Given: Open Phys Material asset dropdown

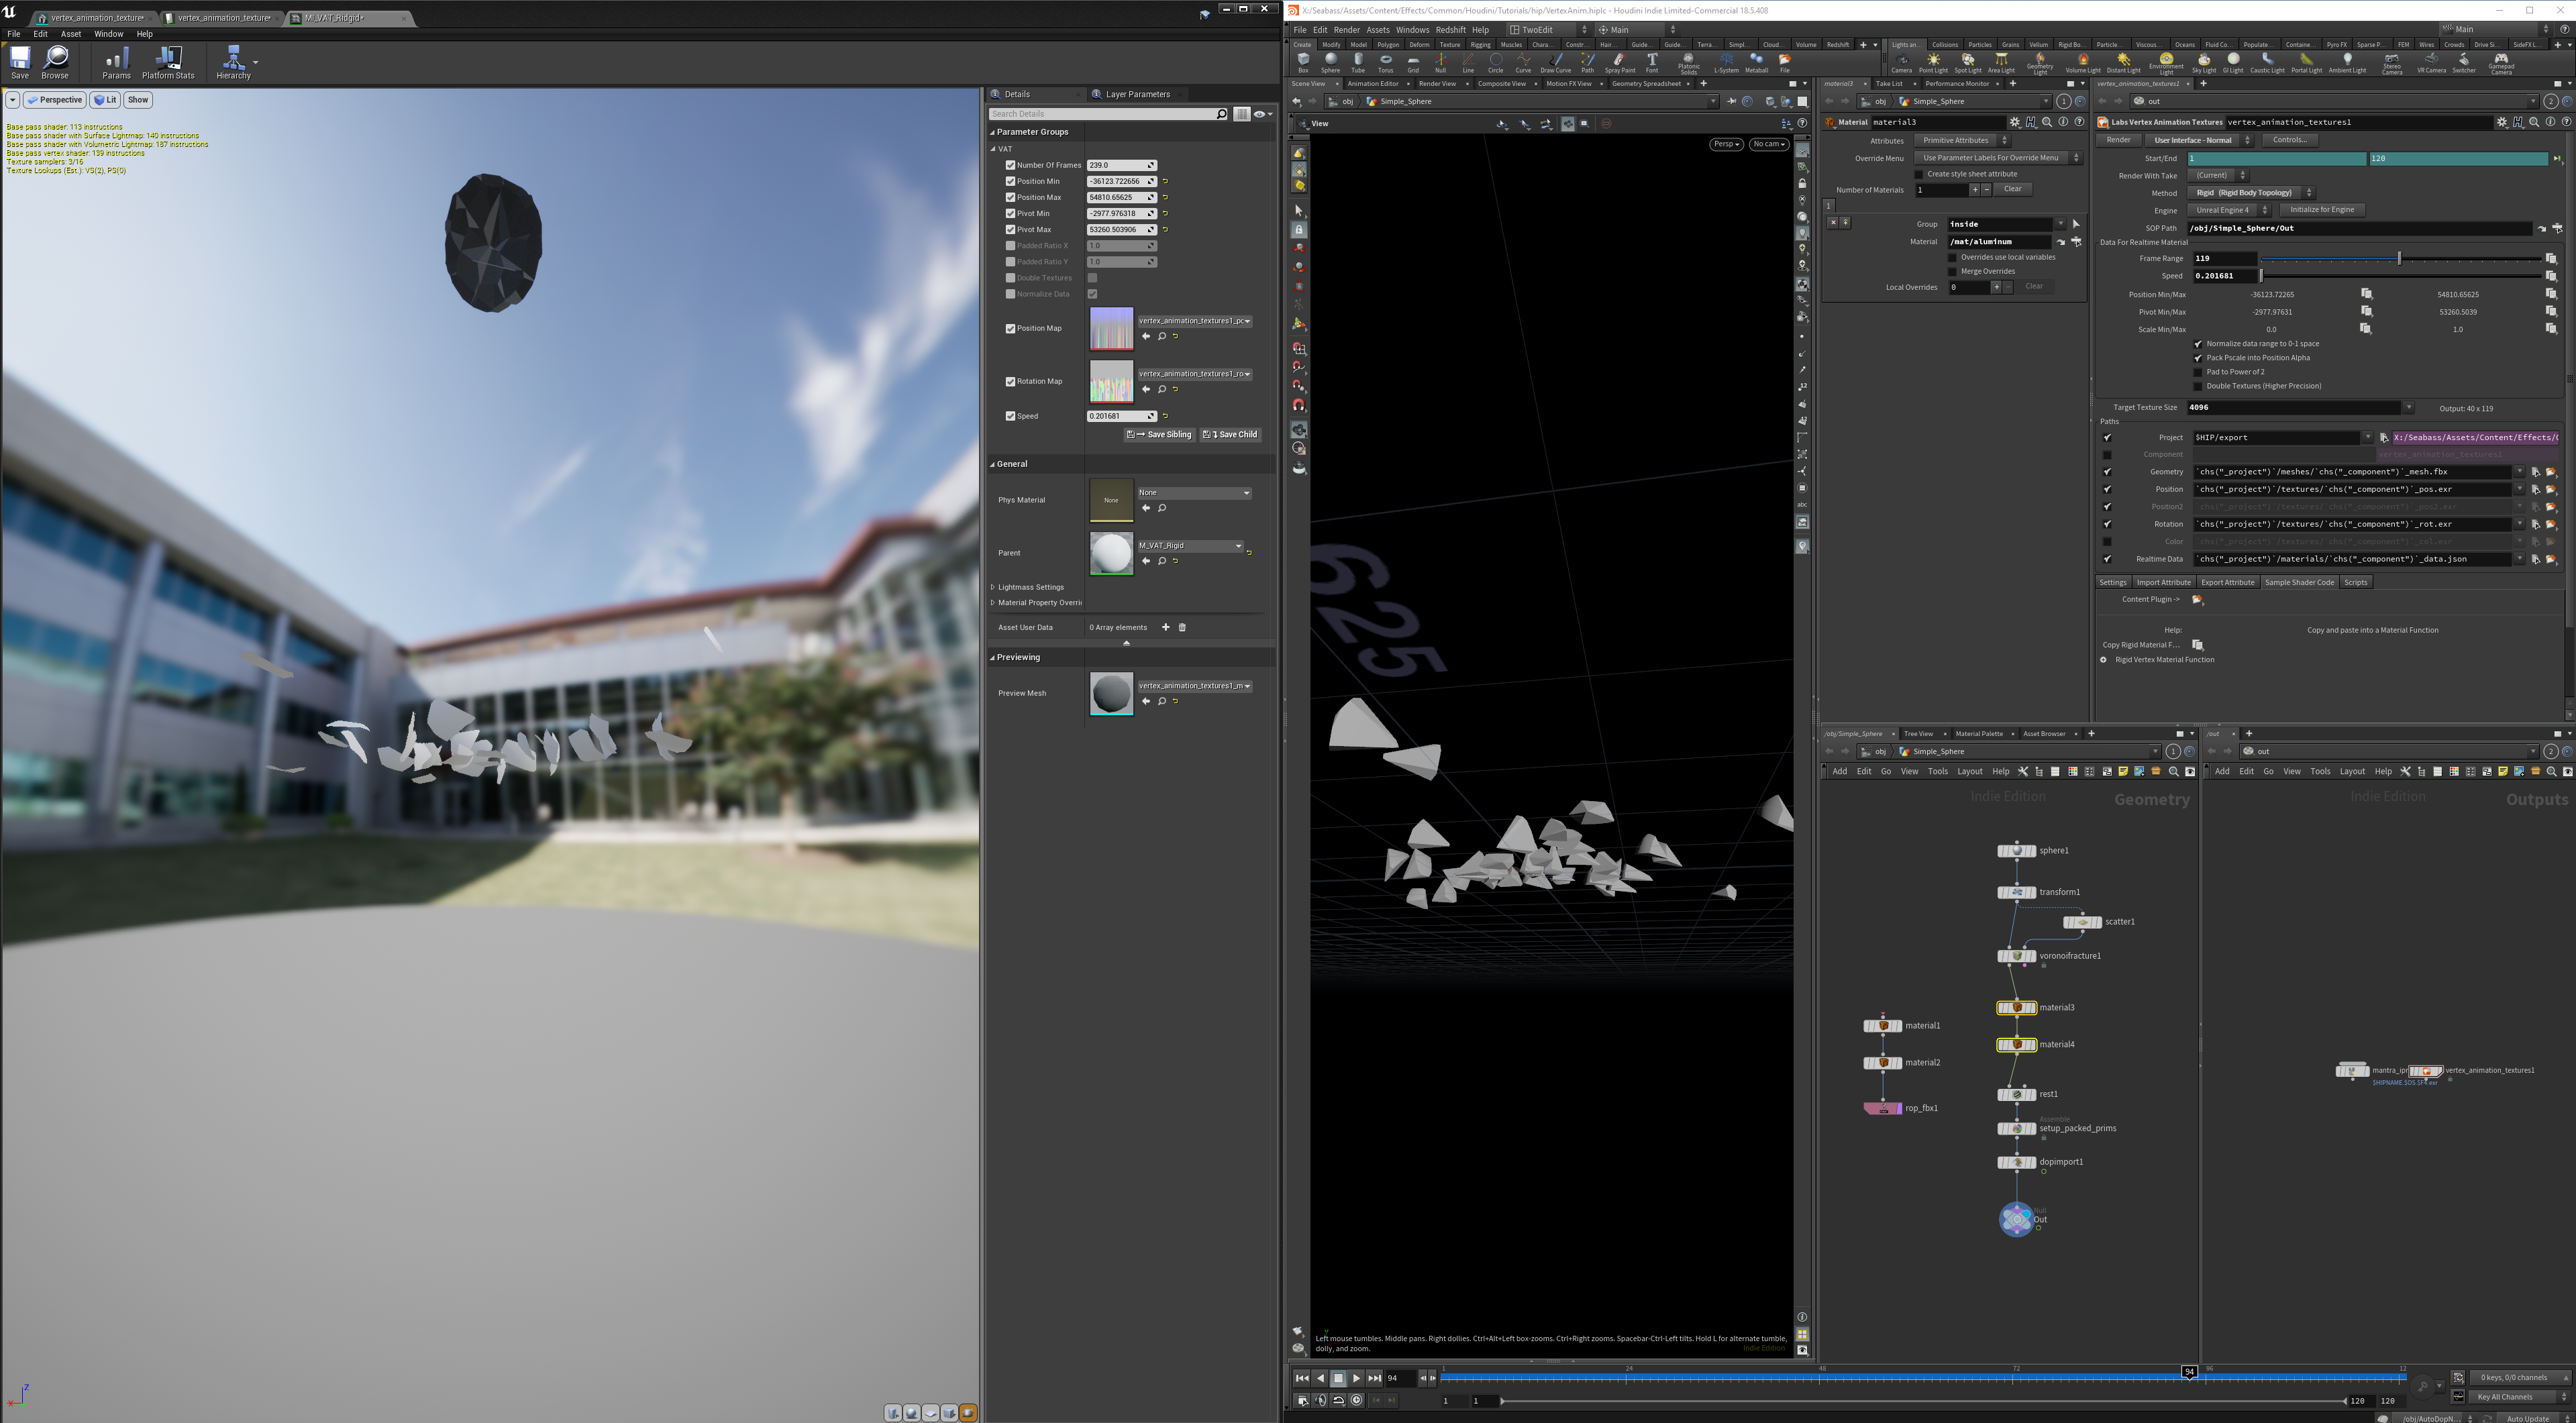Looking at the screenshot, I should 1194,493.
